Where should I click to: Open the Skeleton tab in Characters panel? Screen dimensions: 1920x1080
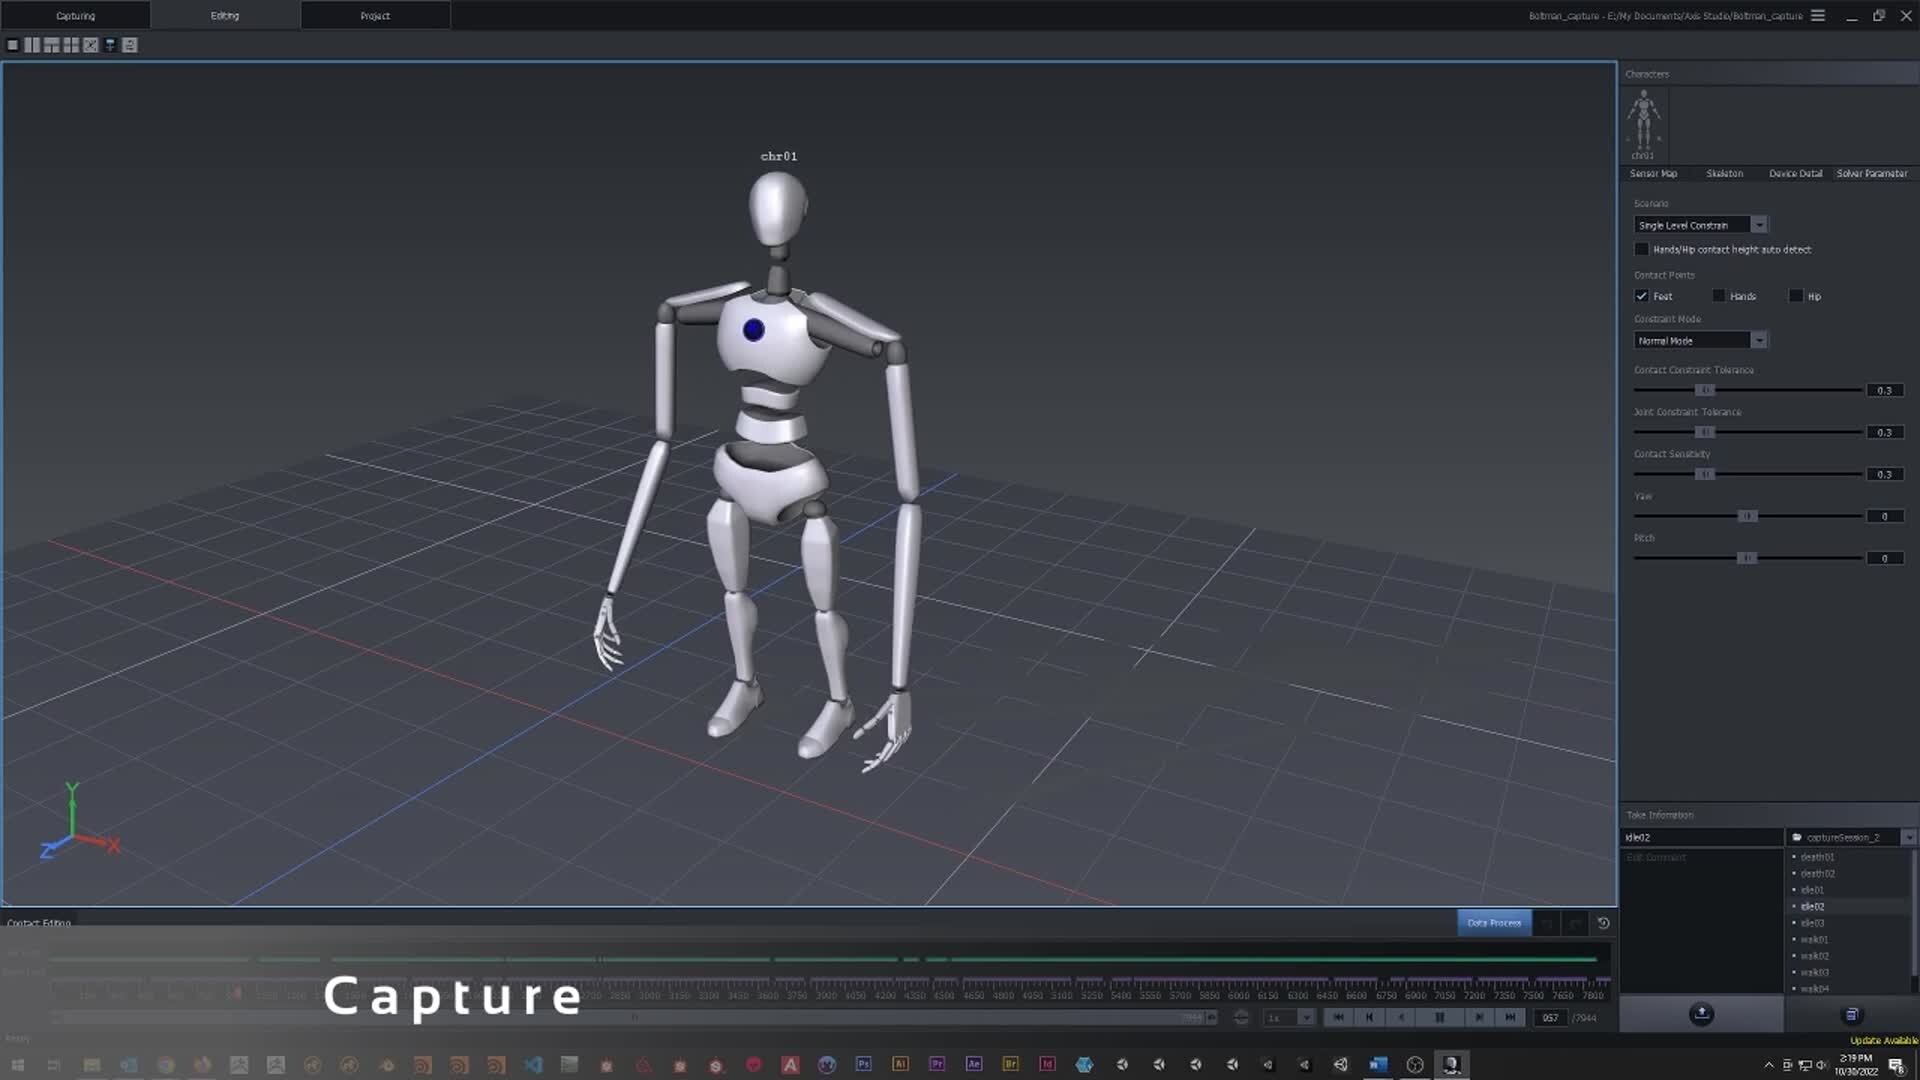tap(1724, 173)
